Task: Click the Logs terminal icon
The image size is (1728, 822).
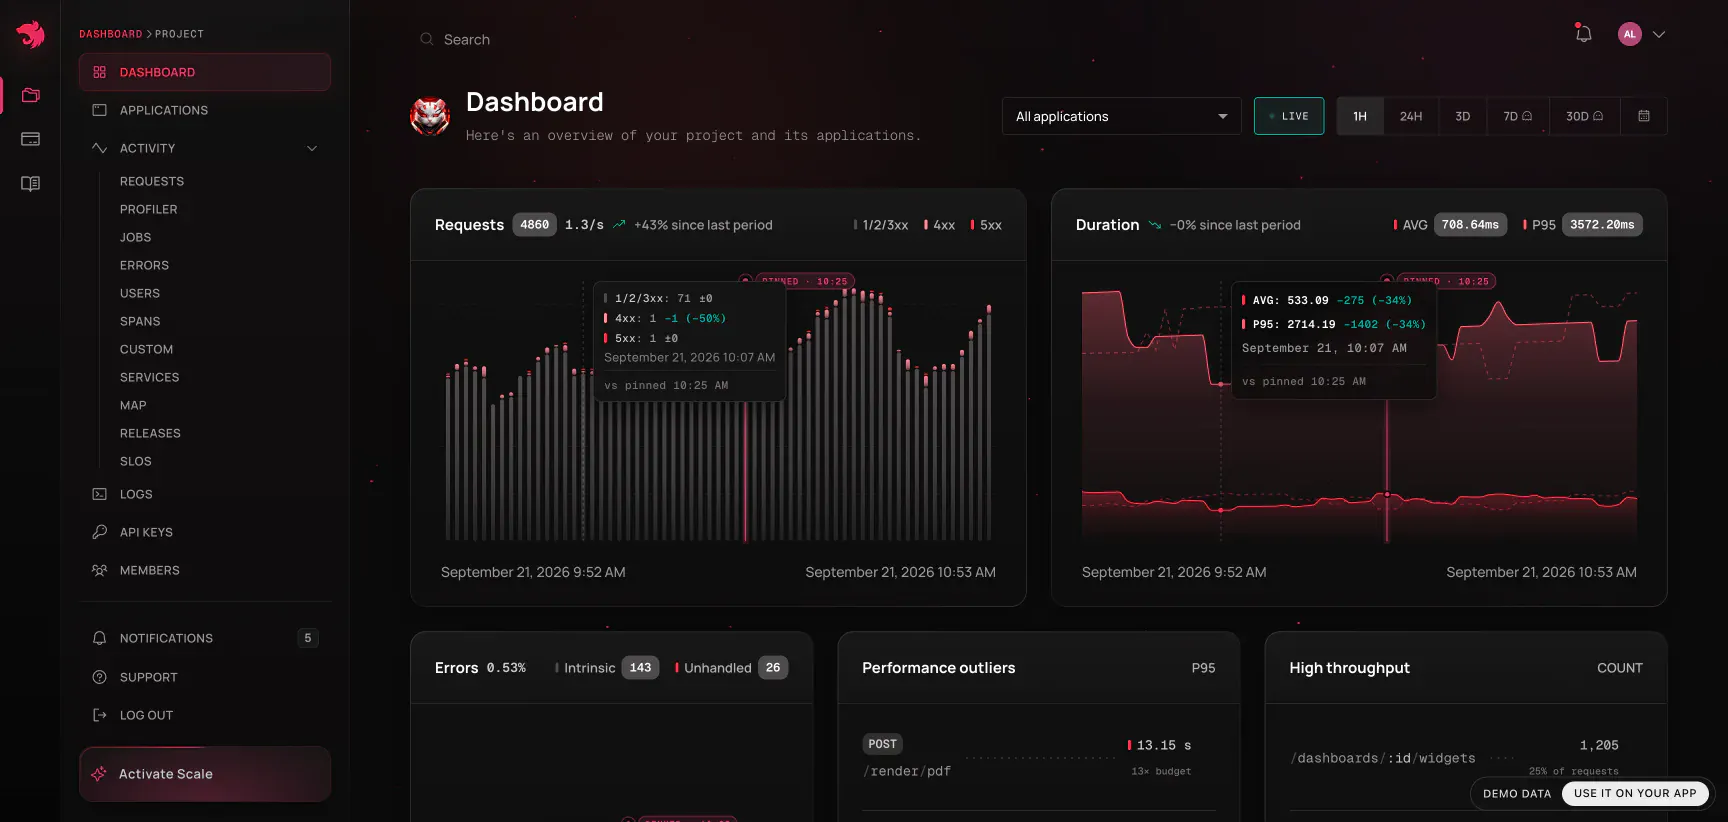Action: [x=99, y=494]
